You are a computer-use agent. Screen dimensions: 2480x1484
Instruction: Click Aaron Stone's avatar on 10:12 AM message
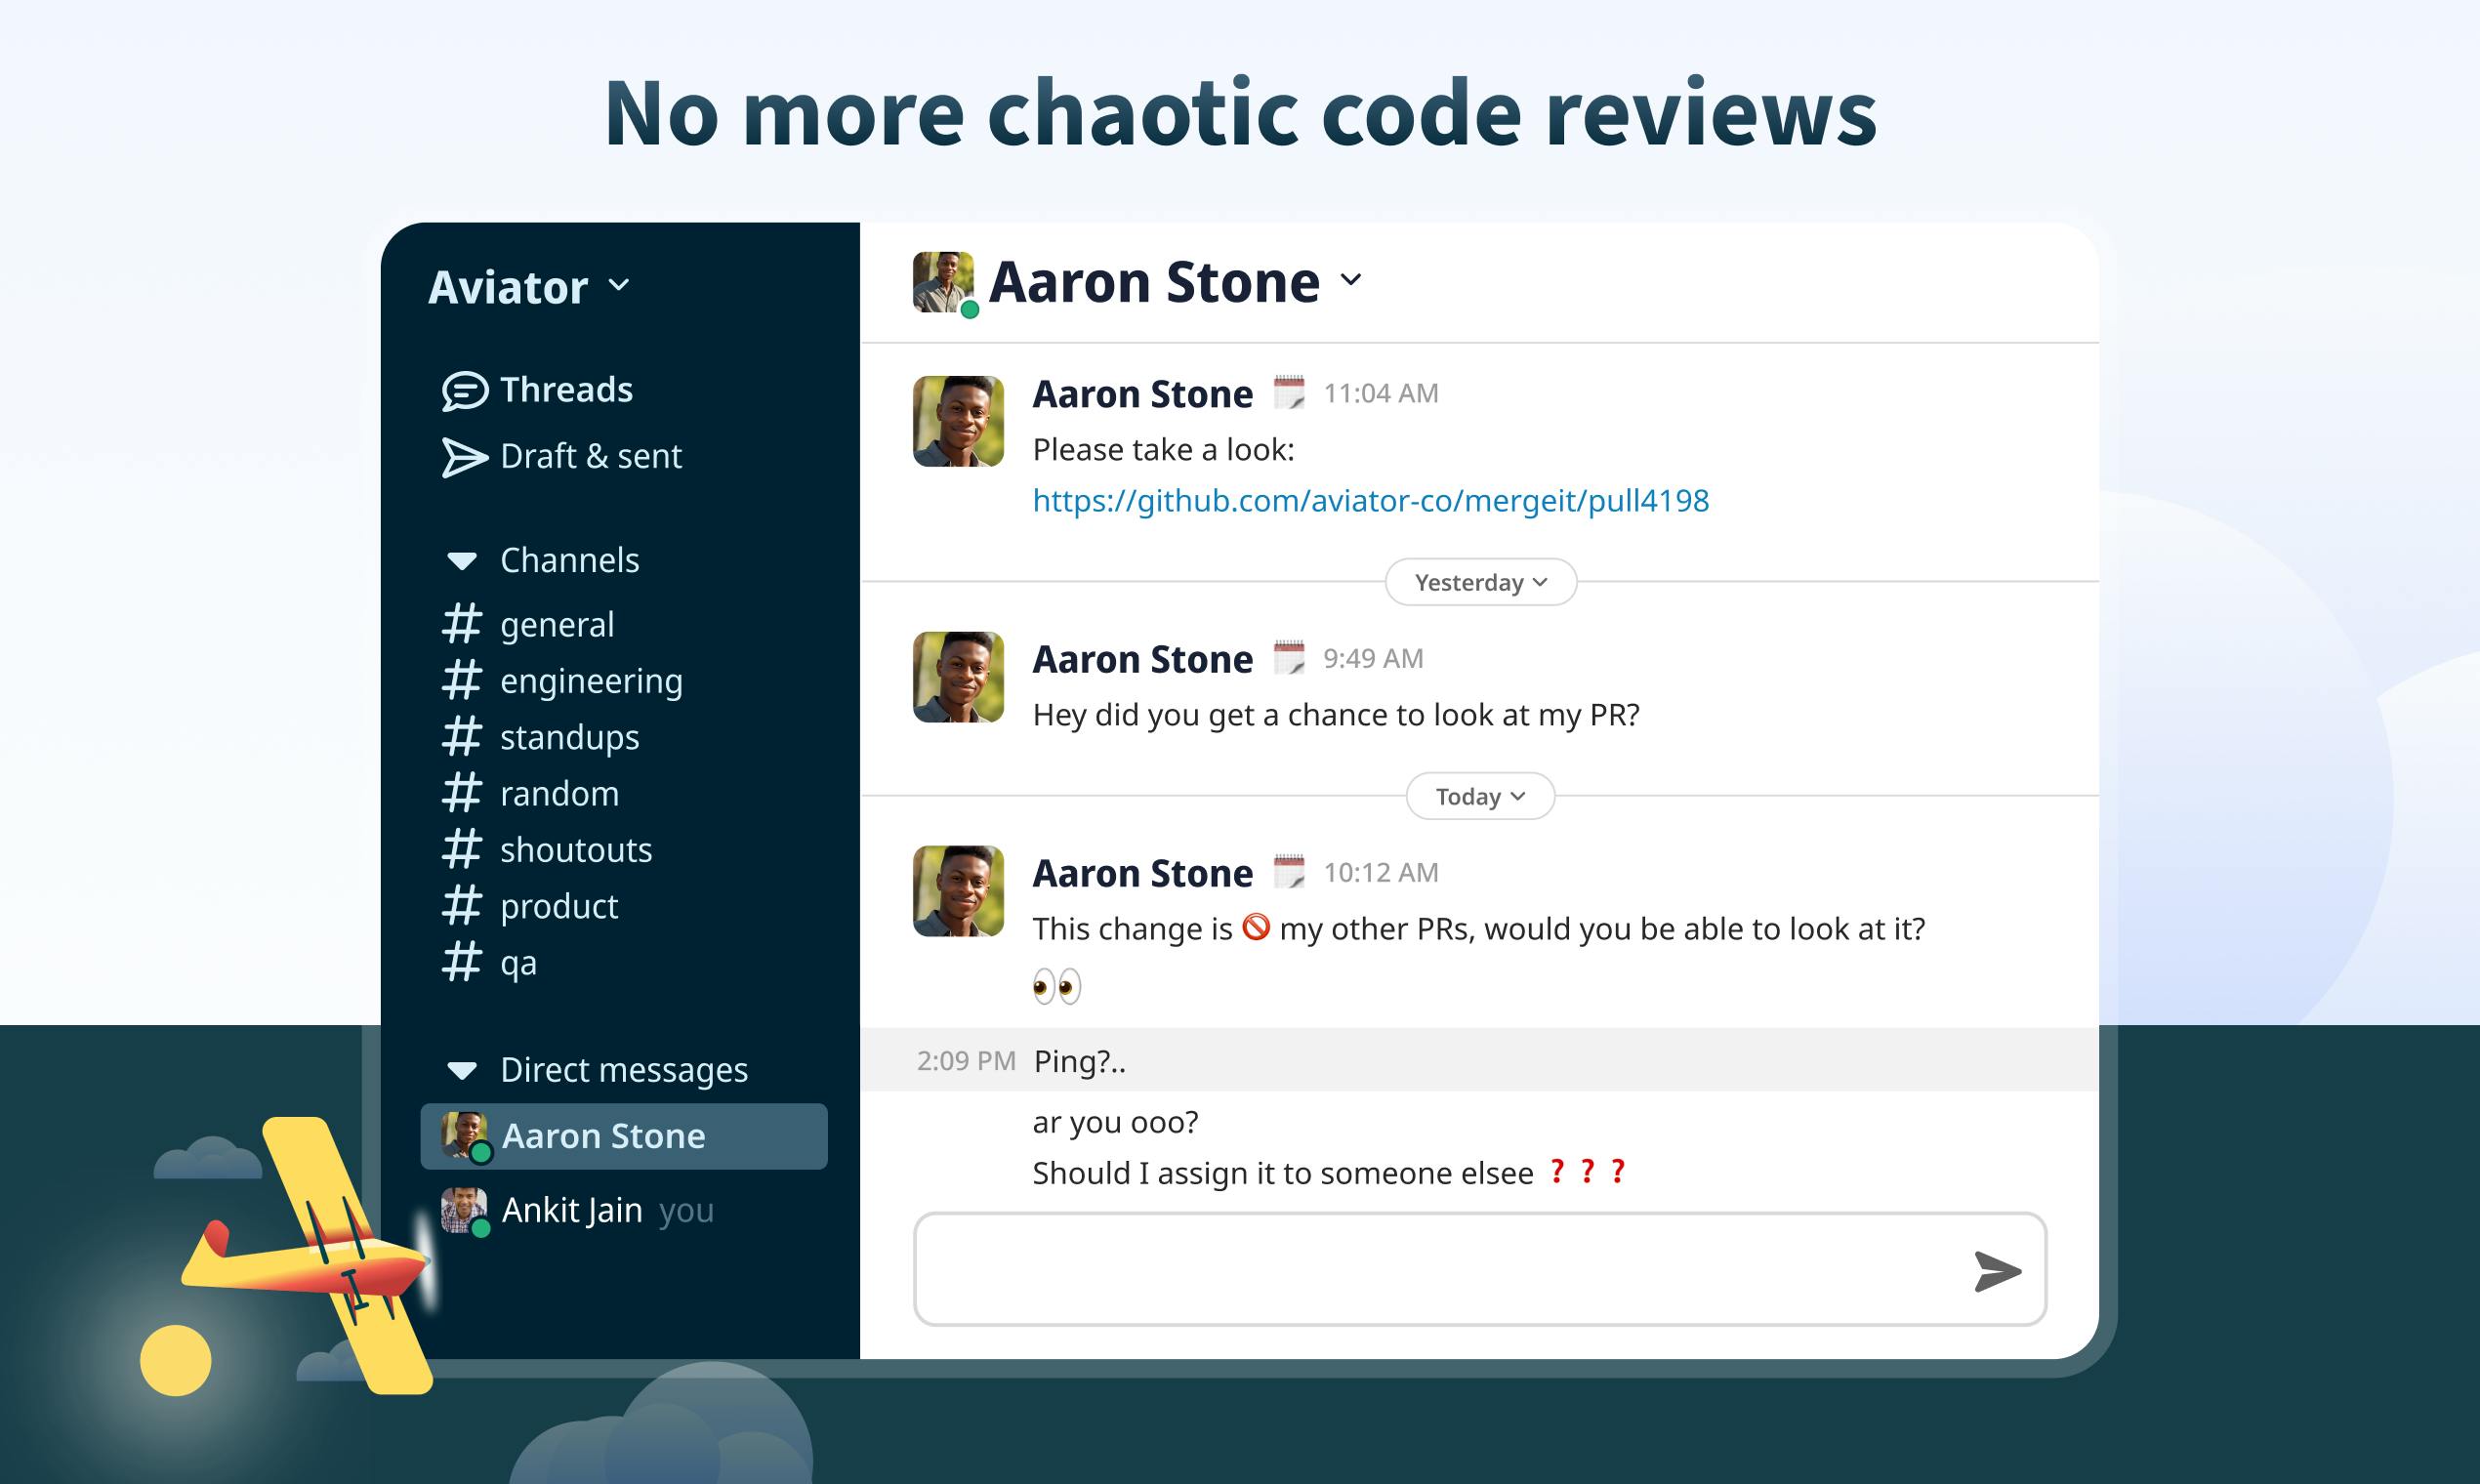tap(958, 891)
